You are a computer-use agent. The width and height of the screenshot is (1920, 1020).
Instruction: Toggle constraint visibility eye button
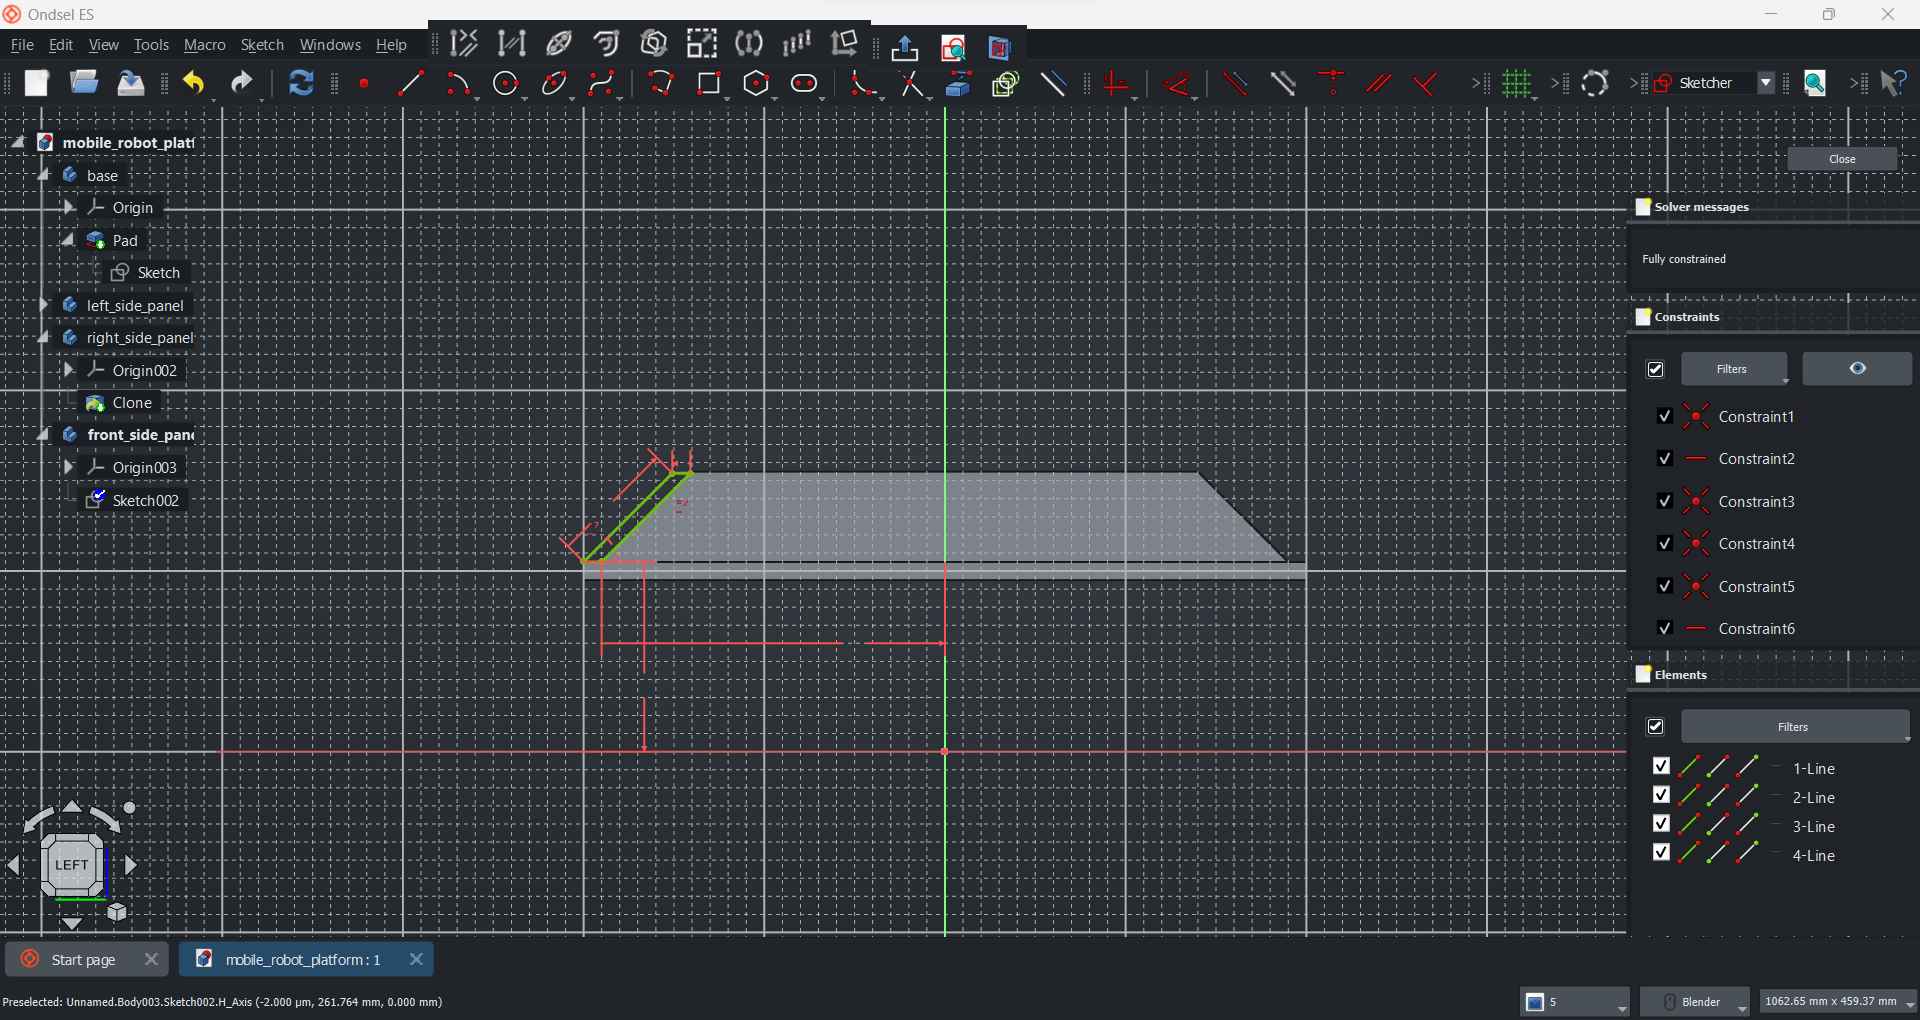pyautogui.click(x=1857, y=369)
